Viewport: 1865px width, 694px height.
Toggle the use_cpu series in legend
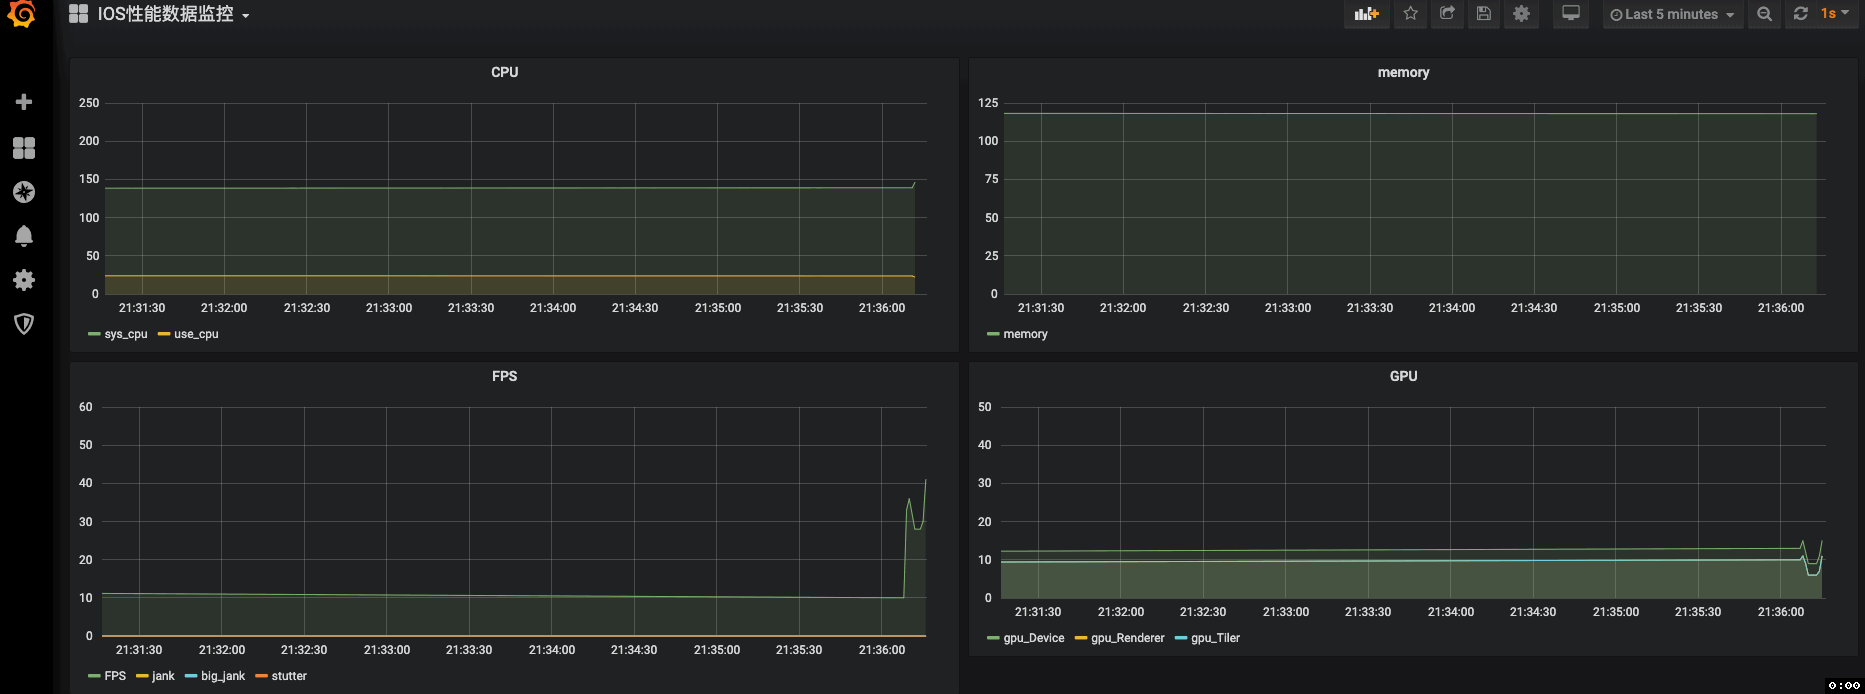tap(196, 334)
